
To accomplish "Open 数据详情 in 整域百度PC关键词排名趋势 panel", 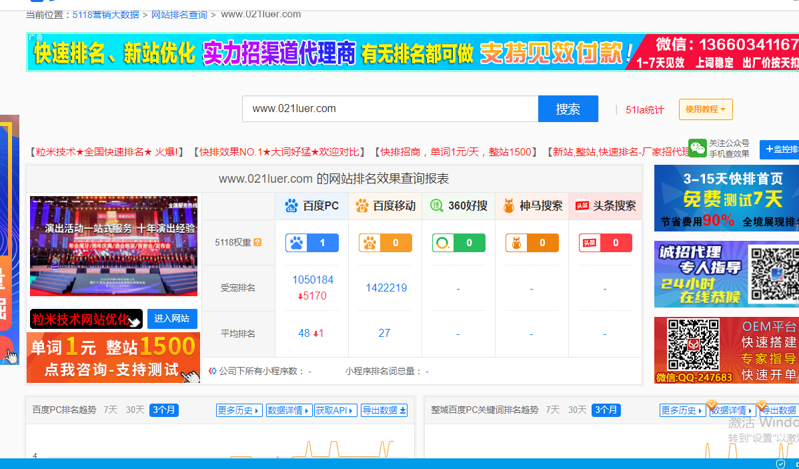I will click(732, 410).
